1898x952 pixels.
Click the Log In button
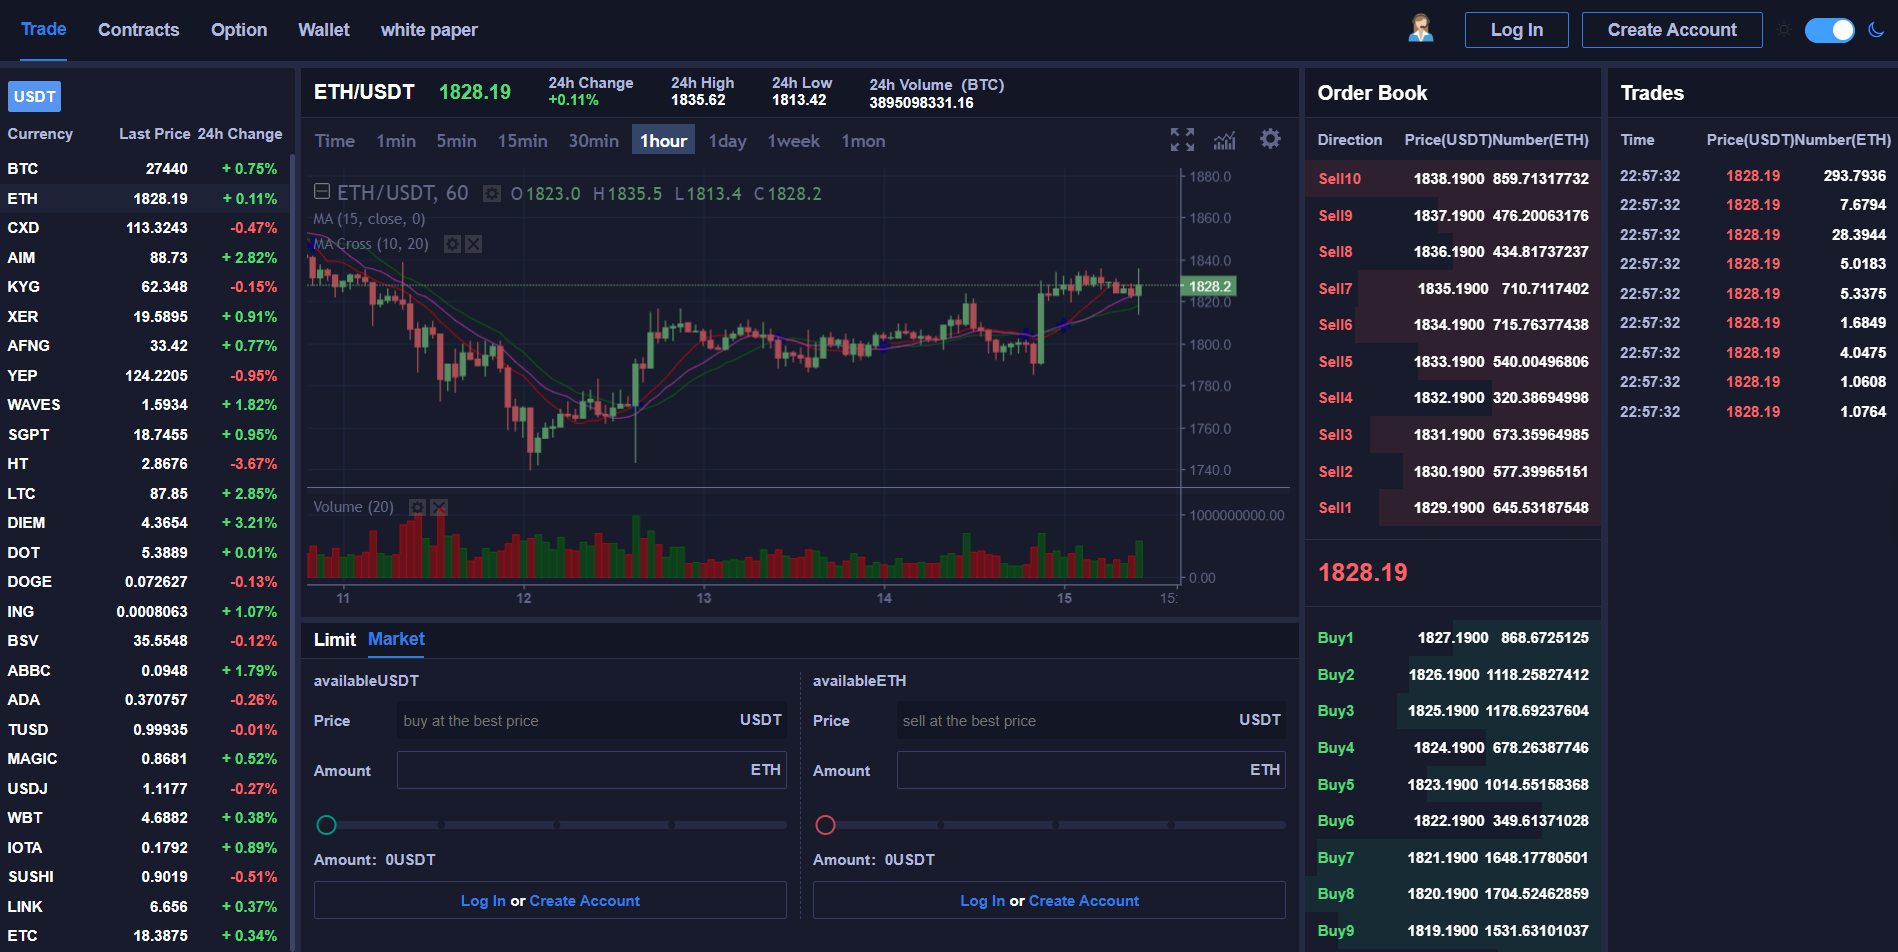[1516, 29]
